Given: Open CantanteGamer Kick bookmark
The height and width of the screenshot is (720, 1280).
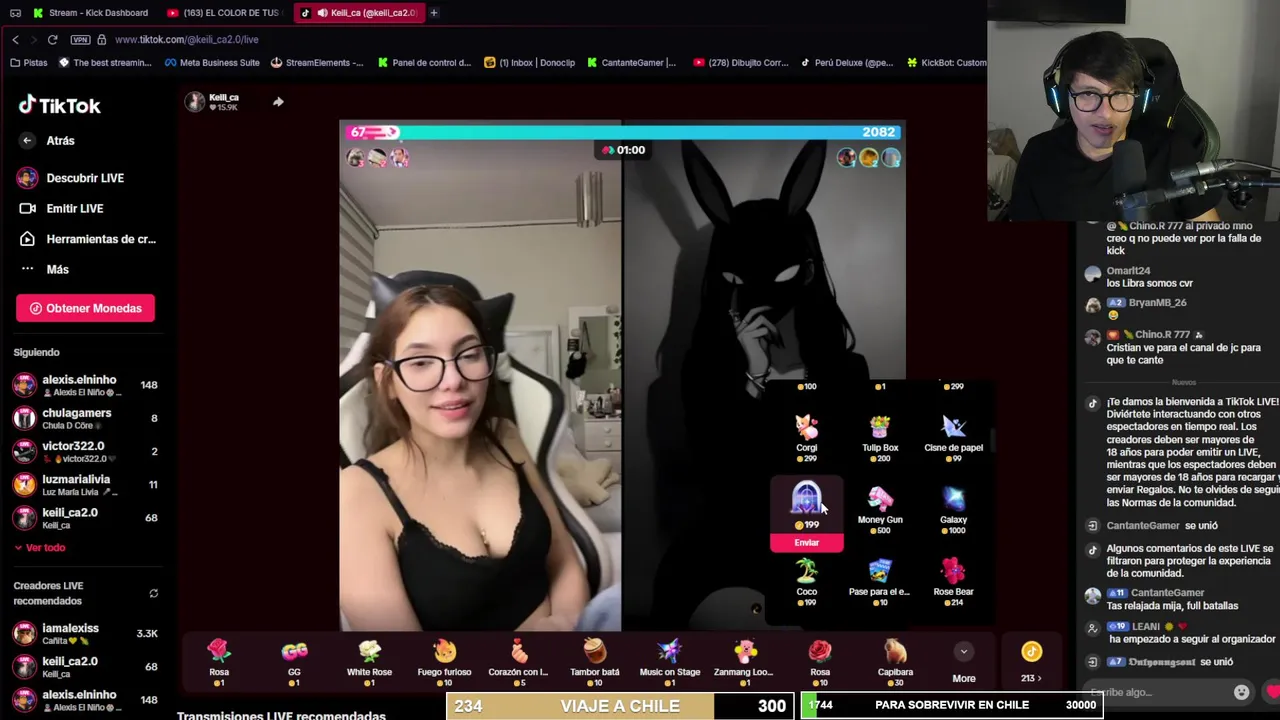Looking at the screenshot, I should pyautogui.click(x=631, y=62).
